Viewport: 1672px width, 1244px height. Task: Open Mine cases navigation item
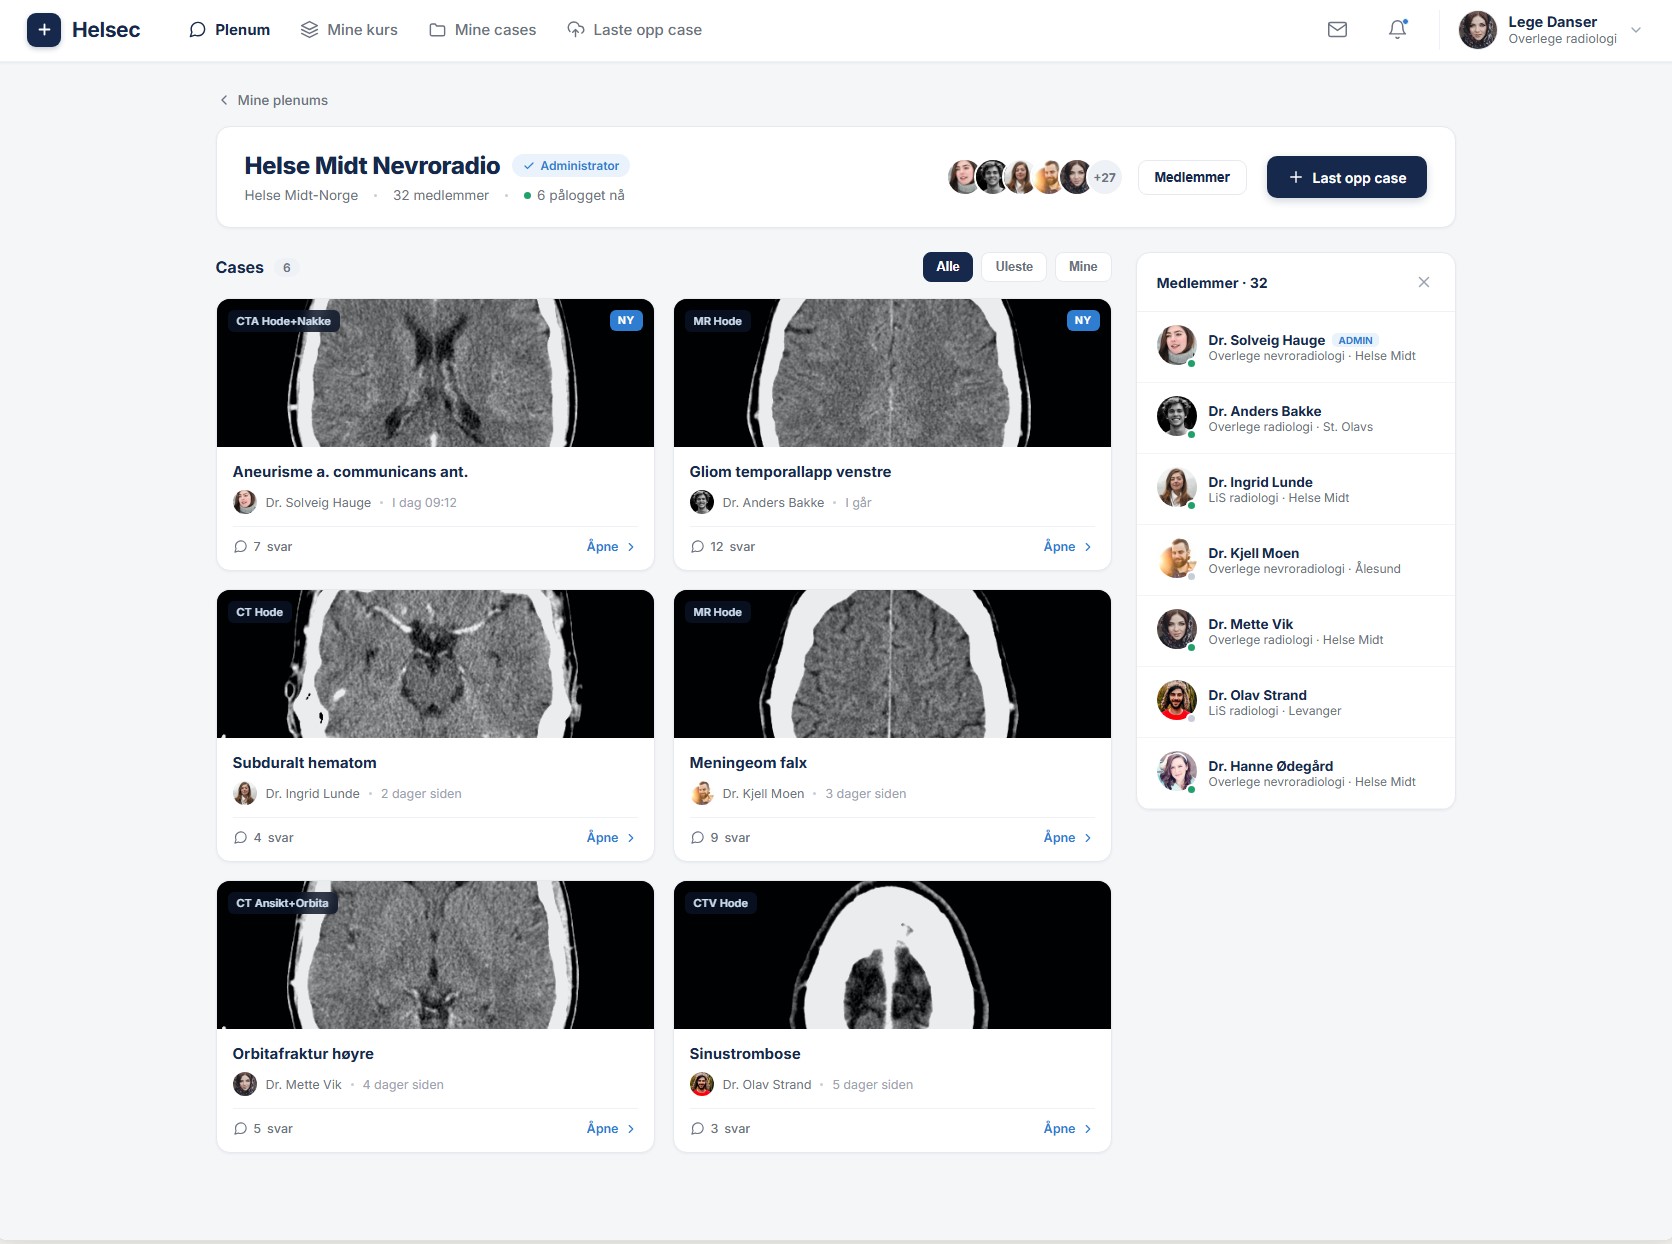tap(483, 30)
